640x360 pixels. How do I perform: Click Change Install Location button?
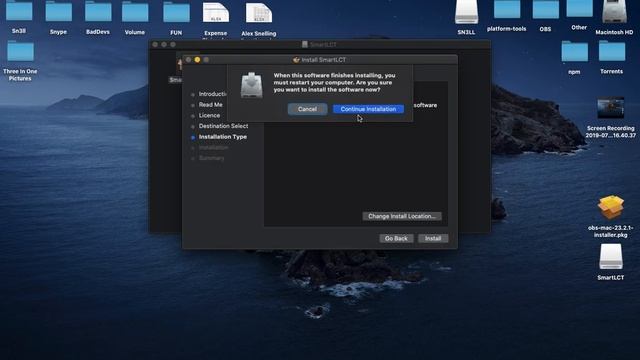pyautogui.click(x=402, y=216)
